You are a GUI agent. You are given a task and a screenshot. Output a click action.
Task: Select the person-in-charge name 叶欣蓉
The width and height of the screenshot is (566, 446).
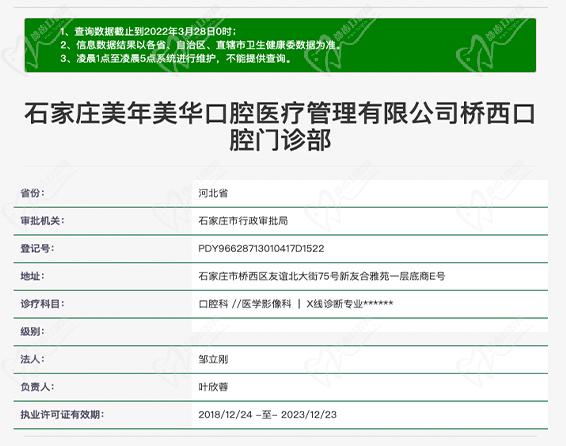[213, 387]
